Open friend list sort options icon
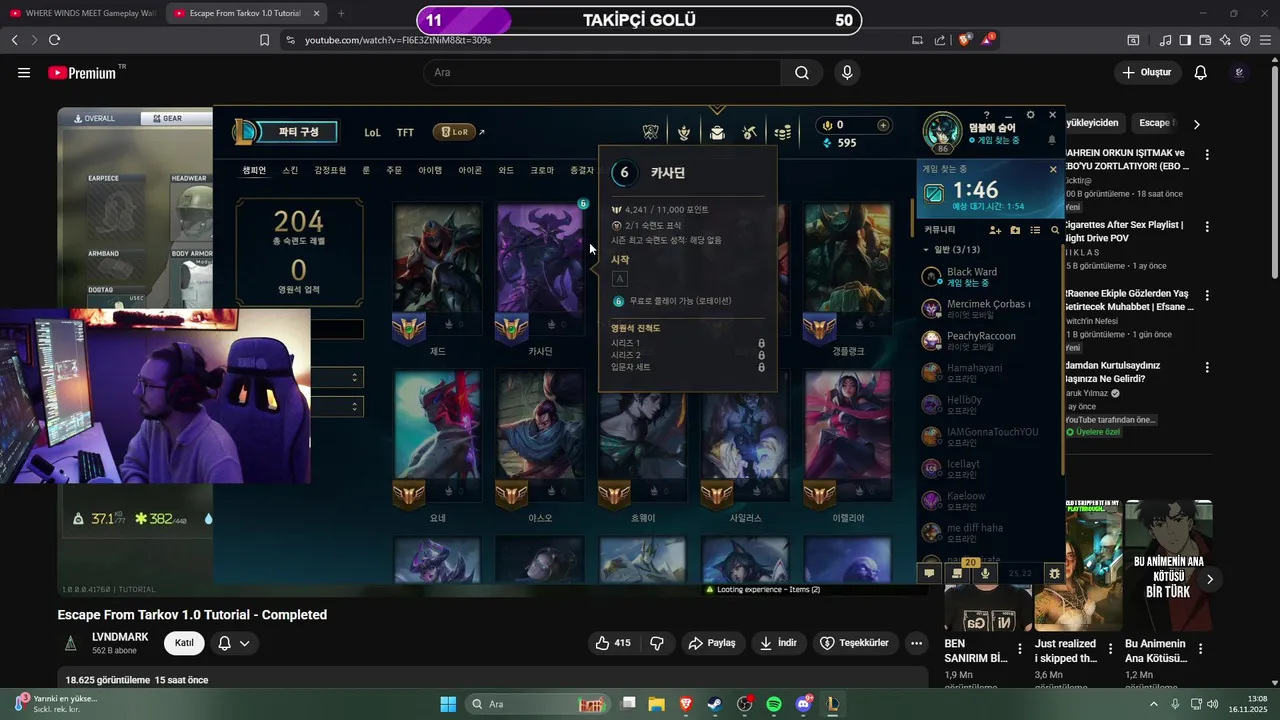Viewport: 1280px width, 720px height. click(1035, 230)
